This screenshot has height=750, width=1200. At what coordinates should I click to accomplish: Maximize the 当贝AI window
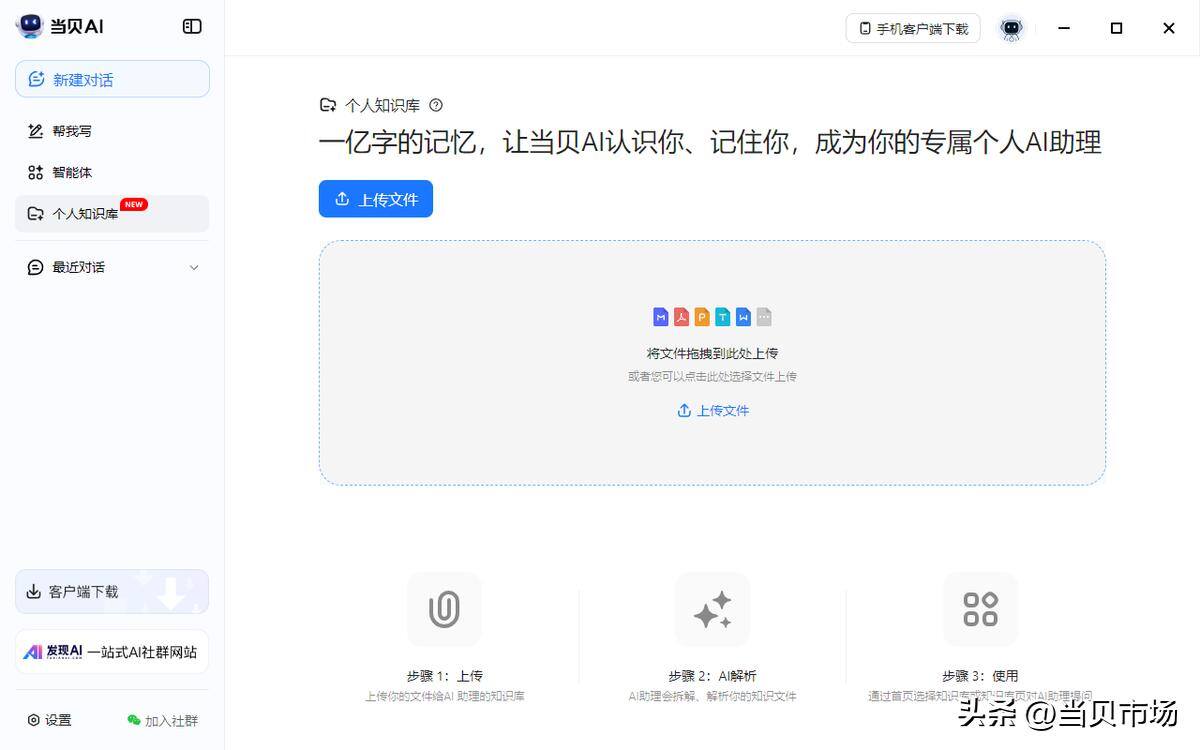[x=1116, y=28]
